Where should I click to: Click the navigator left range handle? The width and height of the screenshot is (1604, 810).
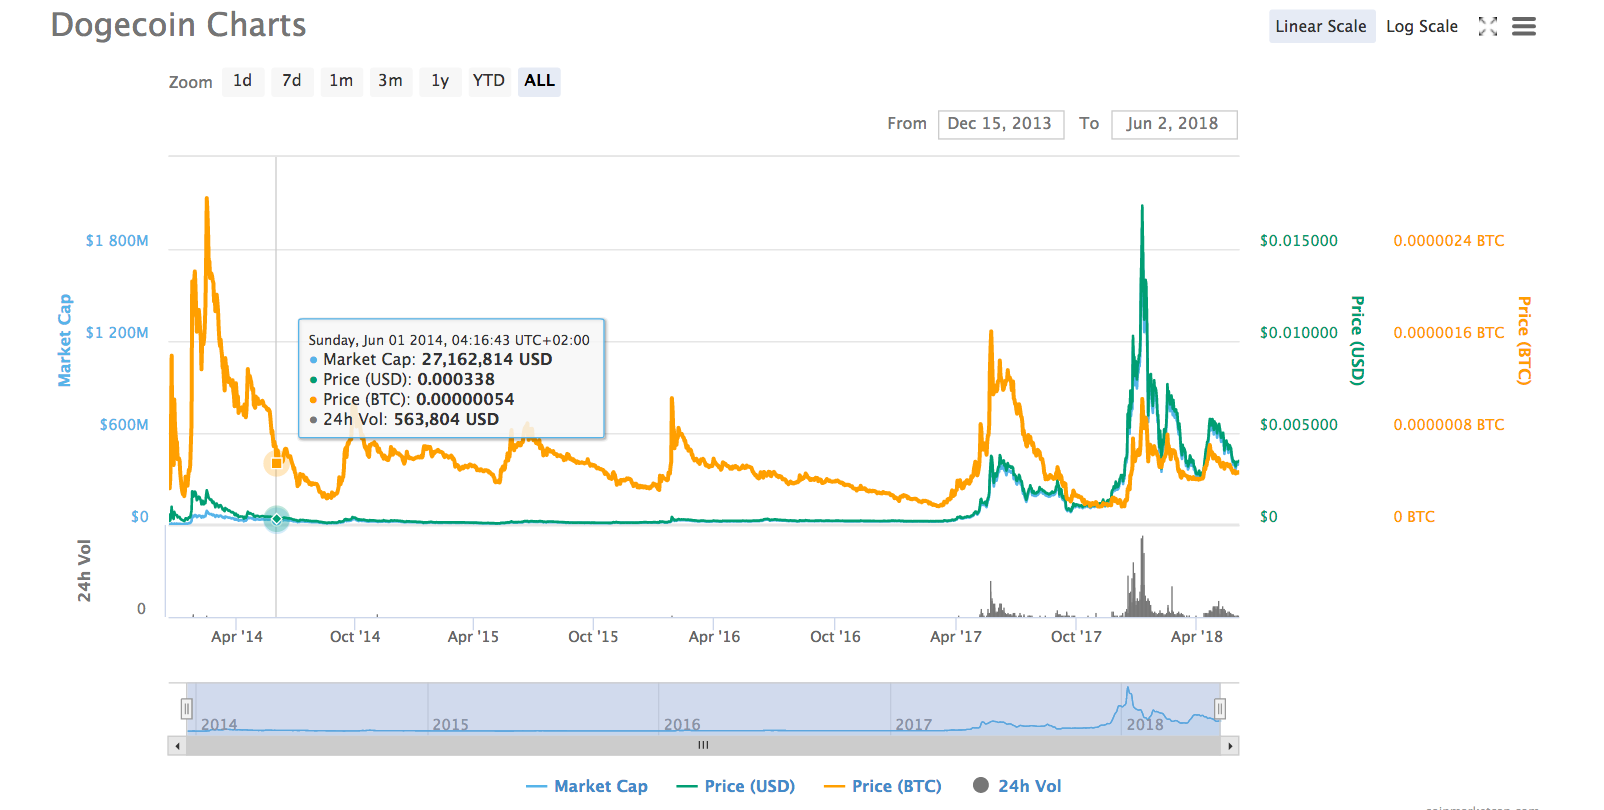[x=187, y=709]
